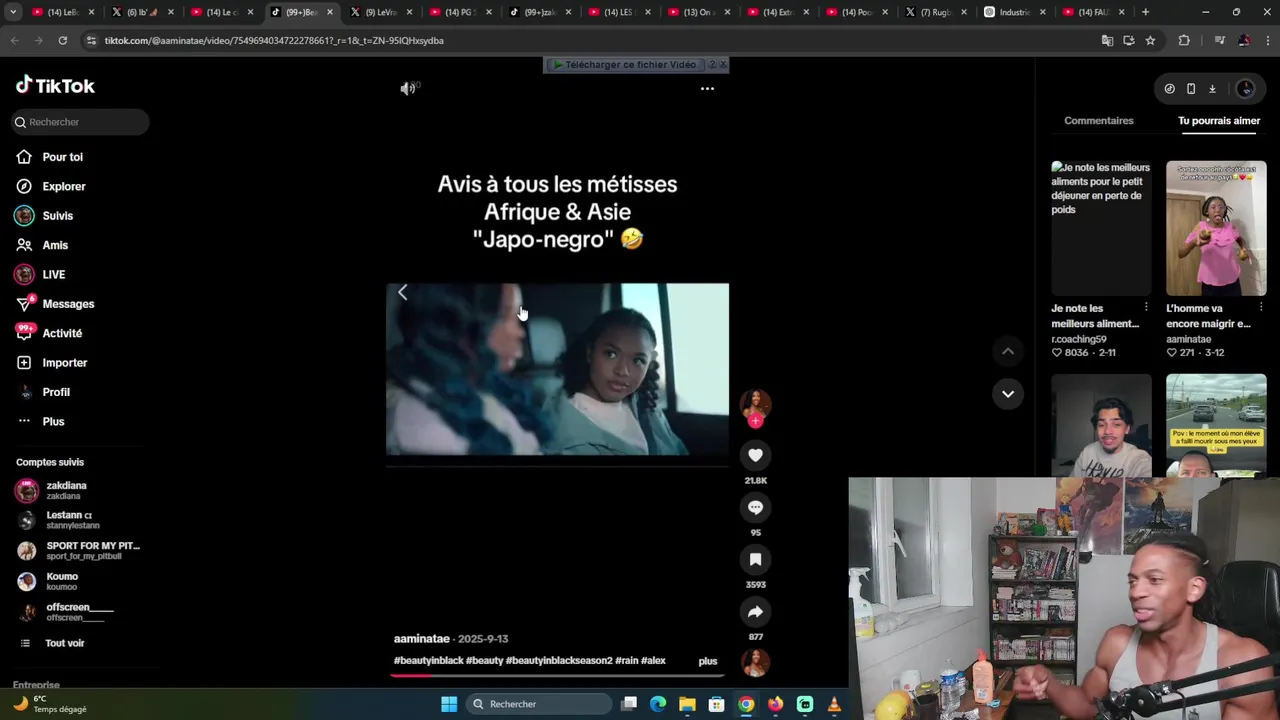Expand the caption with plus

coord(707,661)
